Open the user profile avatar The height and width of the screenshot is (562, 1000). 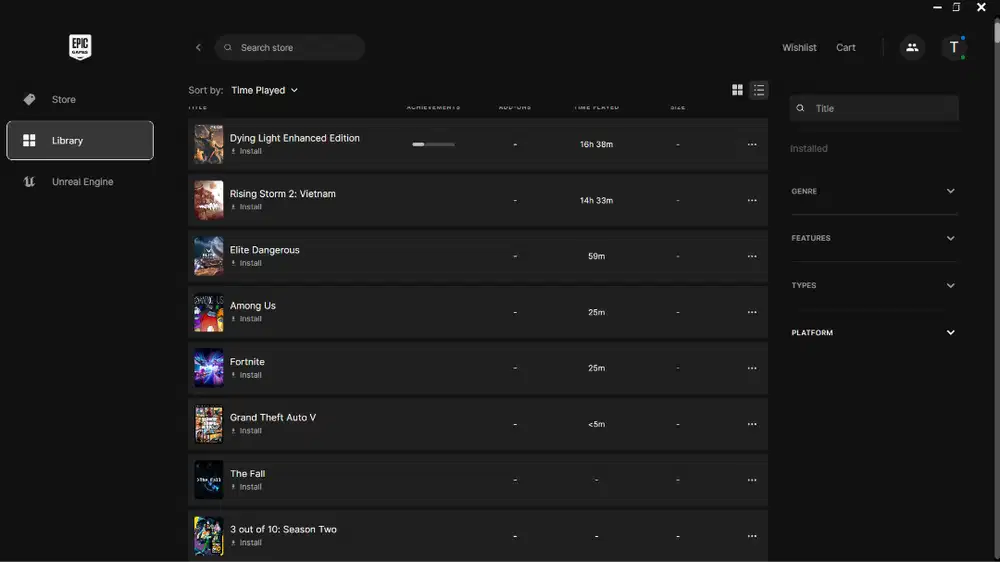[x=954, y=47]
